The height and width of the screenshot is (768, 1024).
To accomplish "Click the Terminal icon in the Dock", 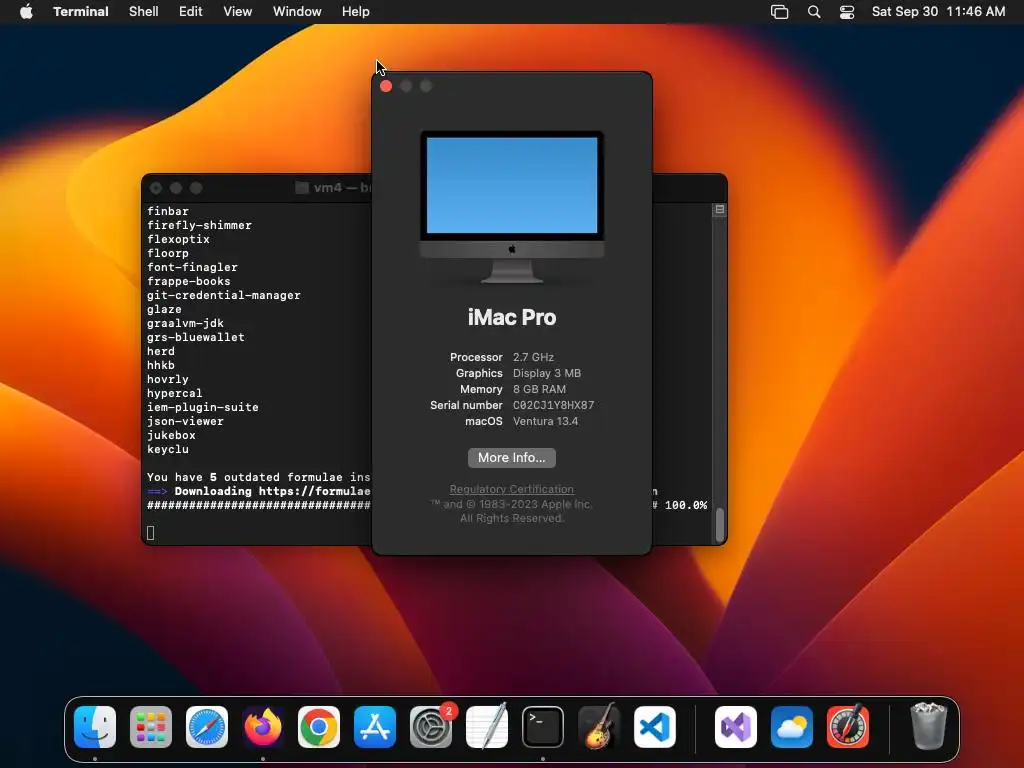I will (x=543, y=727).
